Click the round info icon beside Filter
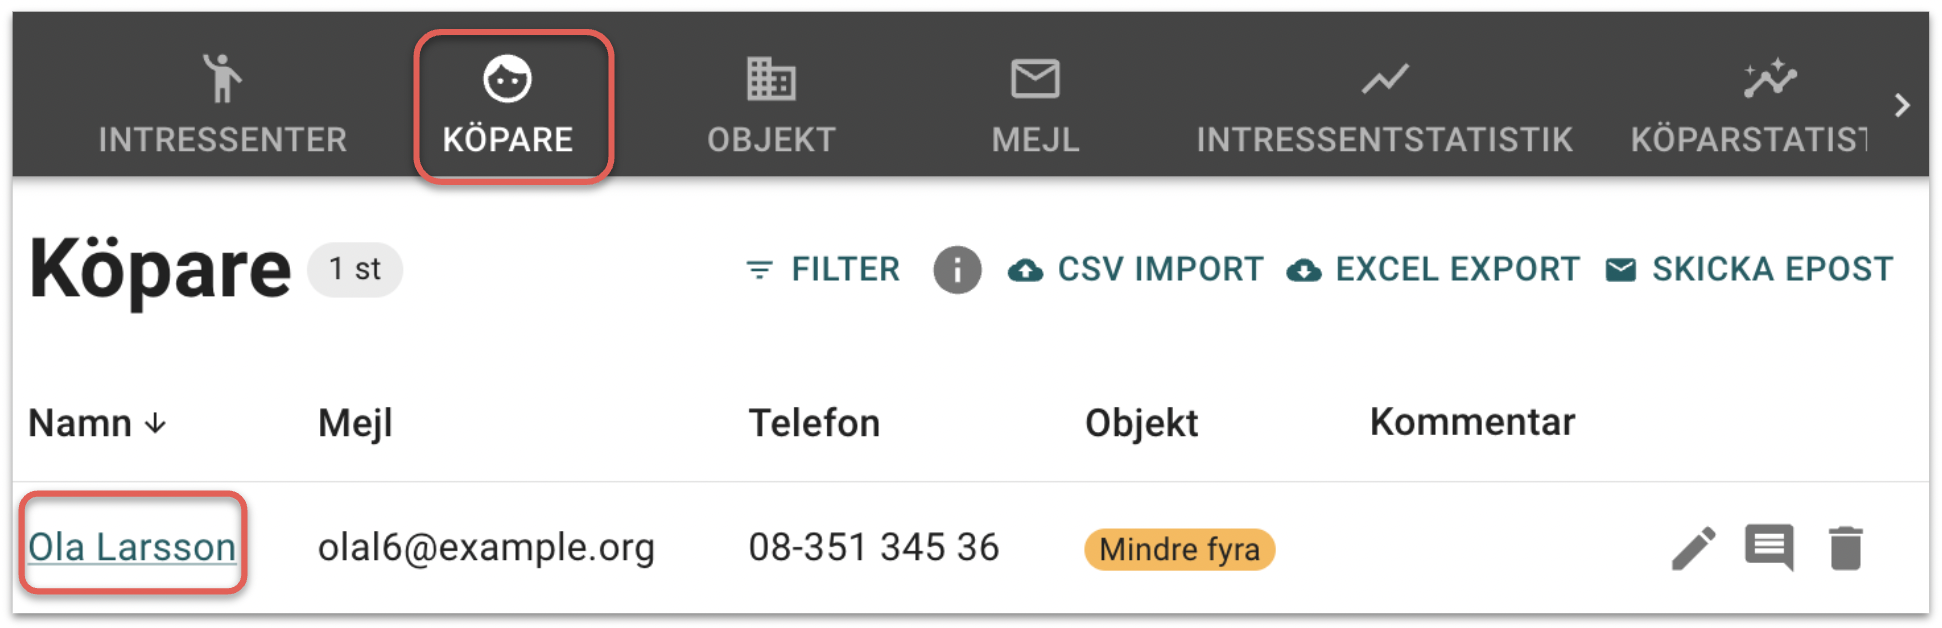This screenshot has width=1942, height=628. pyautogui.click(x=957, y=270)
